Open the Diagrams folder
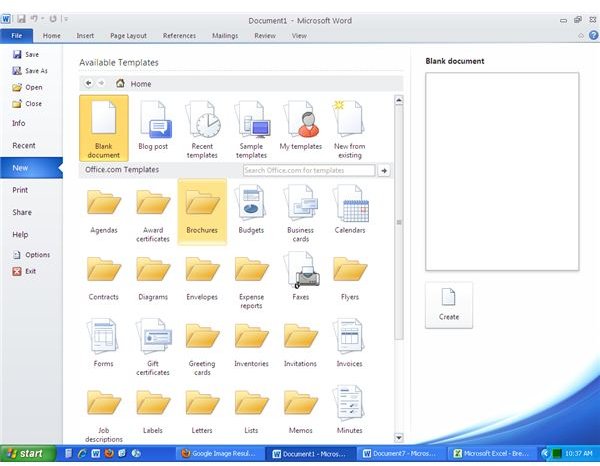The width and height of the screenshot is (600, 466). [153, 277]
